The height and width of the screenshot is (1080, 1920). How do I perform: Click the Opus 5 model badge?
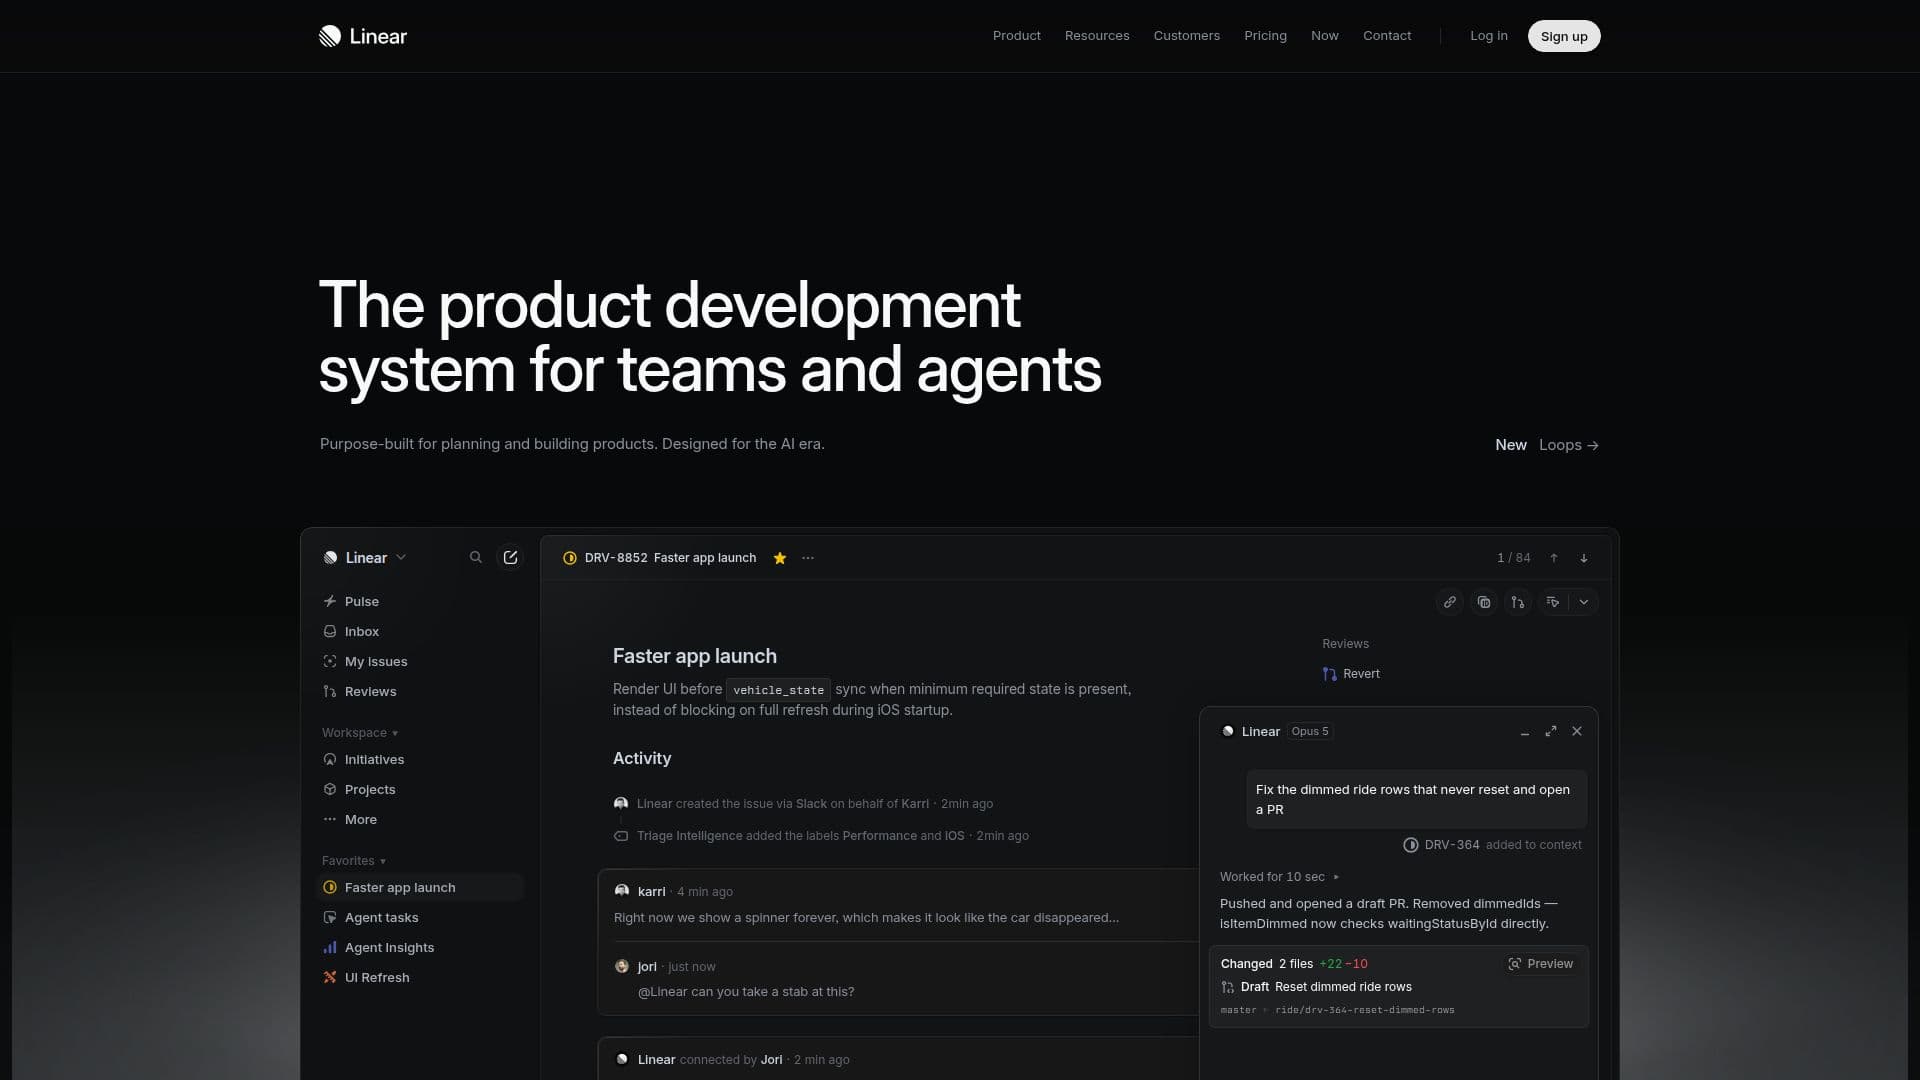pos(1310,732)
